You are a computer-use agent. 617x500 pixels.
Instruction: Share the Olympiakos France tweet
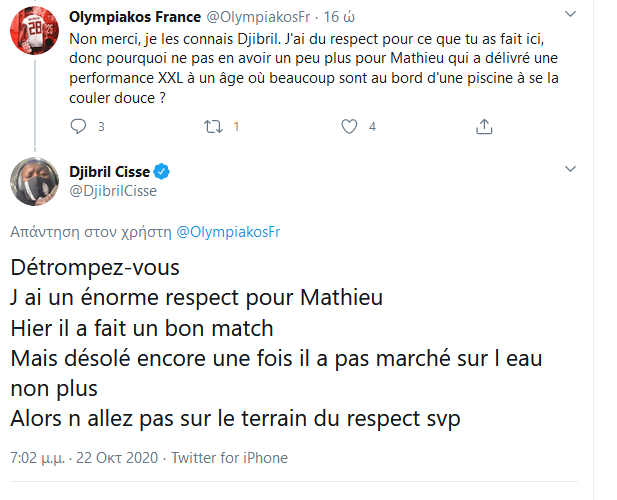tap(484, 127)
